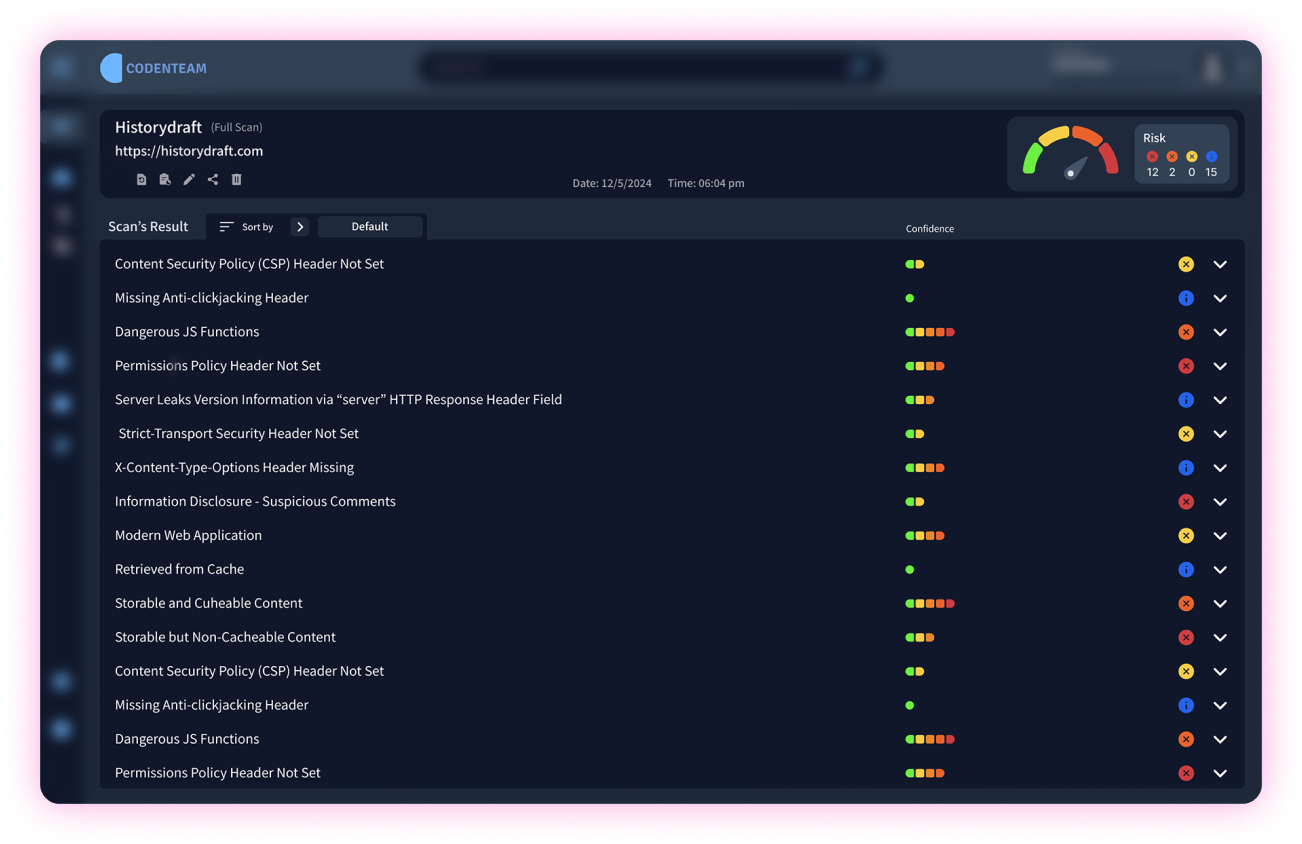Click the yellow risk icon on the Modern Web Application row
The image size is (1302, 844).
(1186, 536)
